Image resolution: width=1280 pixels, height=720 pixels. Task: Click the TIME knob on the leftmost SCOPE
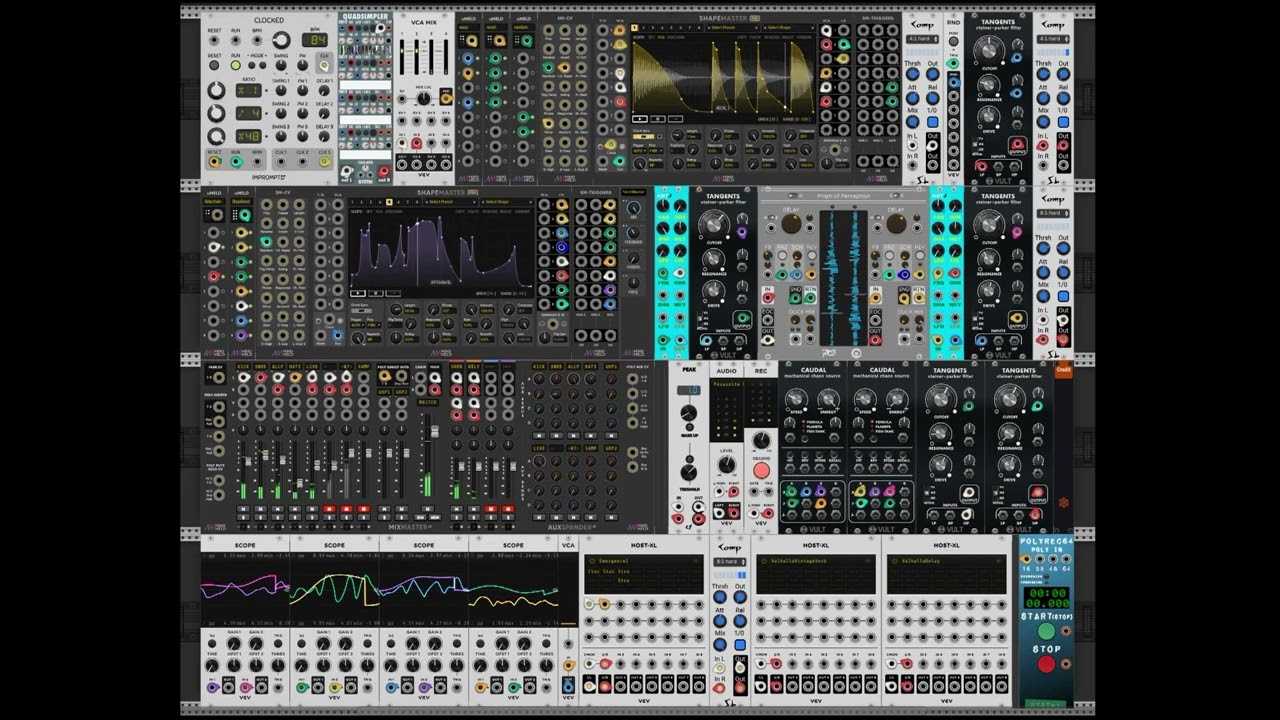[212, 666]
